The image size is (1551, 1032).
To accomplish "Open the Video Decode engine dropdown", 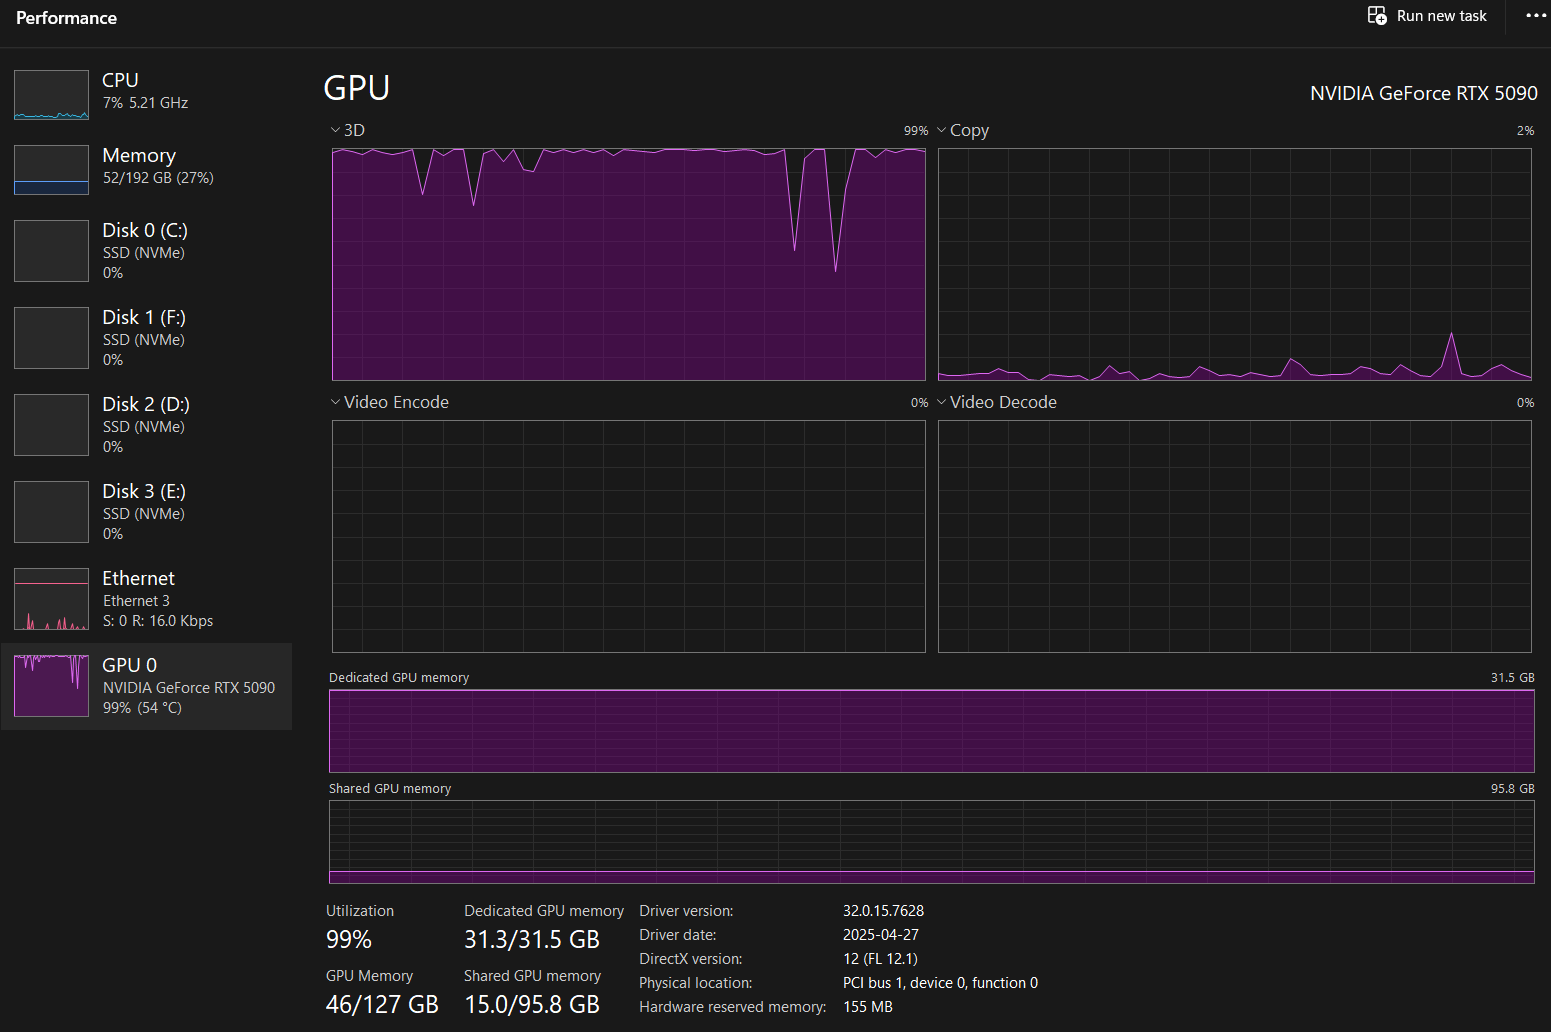I will coord(942,402).
